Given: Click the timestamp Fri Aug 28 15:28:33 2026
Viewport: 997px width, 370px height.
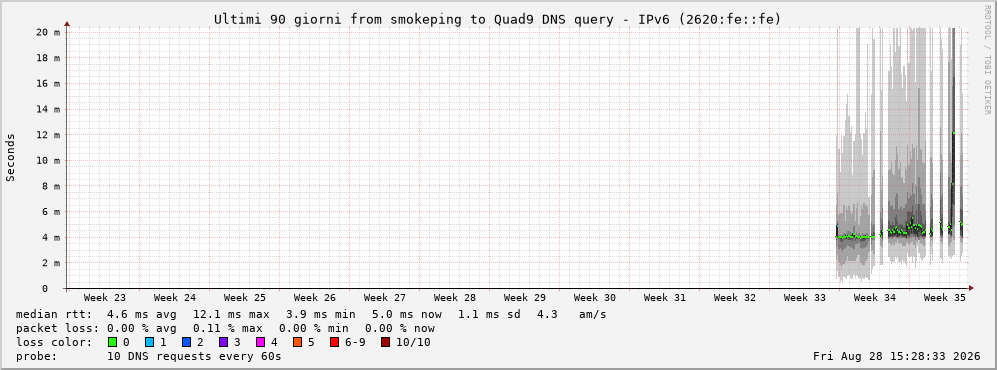Looking at the screenshot, I should click(897, 356).
